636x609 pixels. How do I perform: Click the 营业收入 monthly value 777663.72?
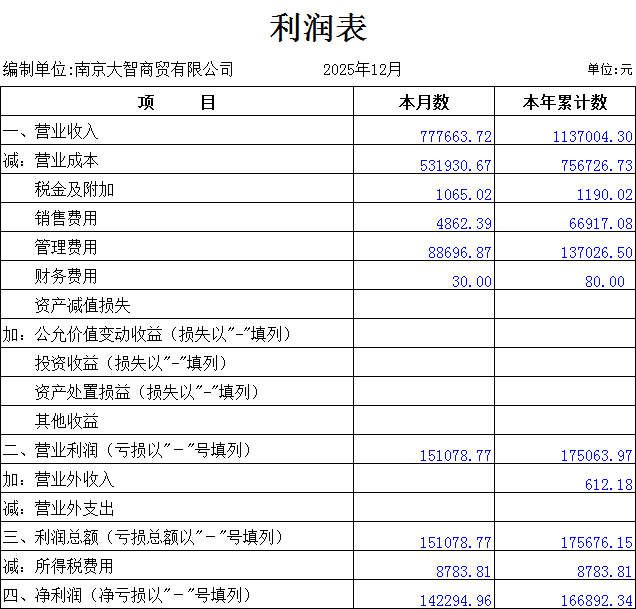coord(456,137)
